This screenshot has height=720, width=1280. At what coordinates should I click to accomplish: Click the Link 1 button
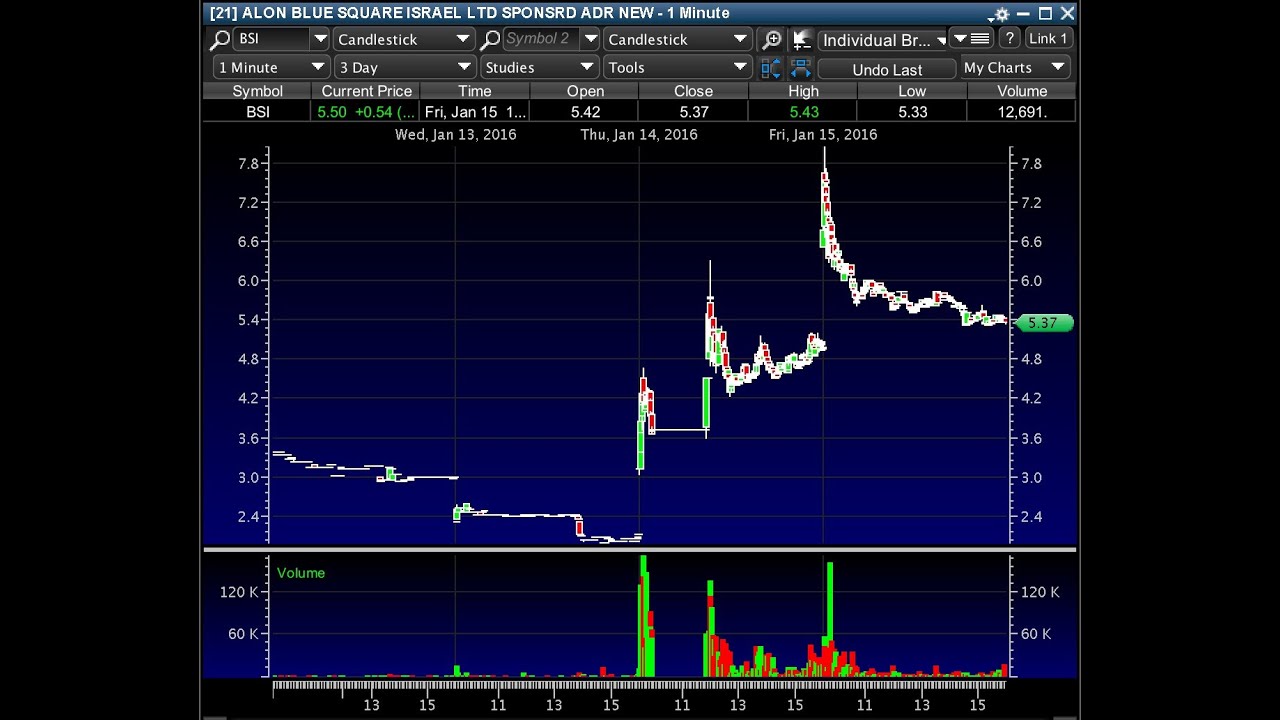click(x=1048, y=38)
